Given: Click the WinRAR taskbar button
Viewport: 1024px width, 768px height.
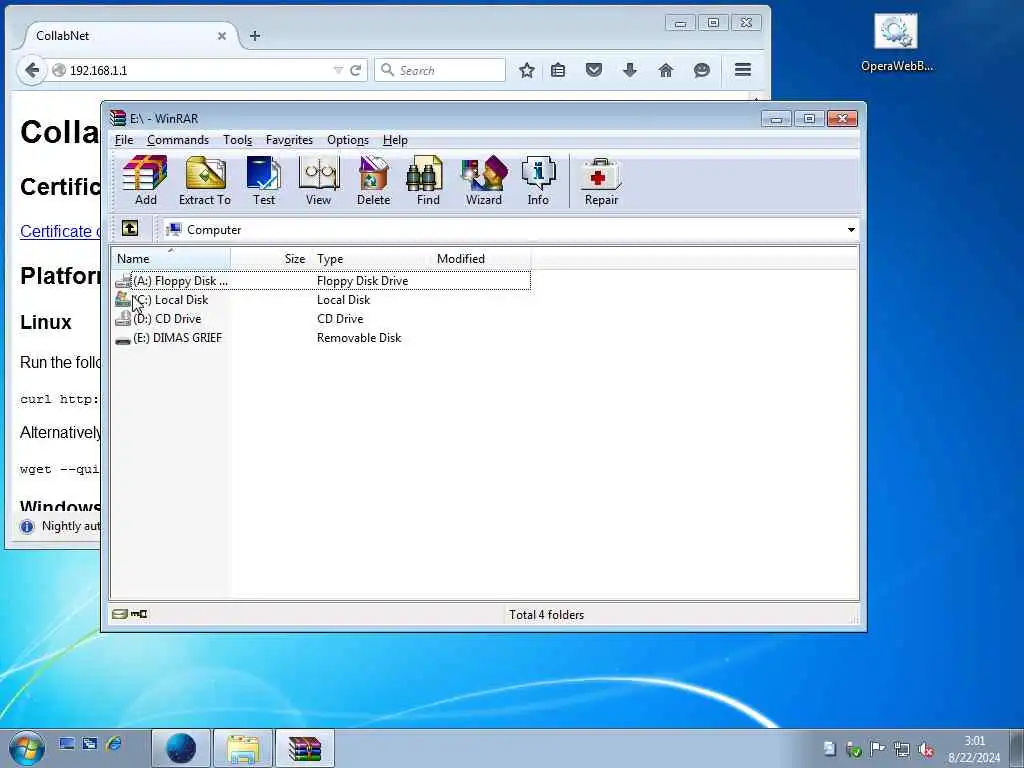Looking at the screenshot, I should pyautogui.click(x=305, y=748).
